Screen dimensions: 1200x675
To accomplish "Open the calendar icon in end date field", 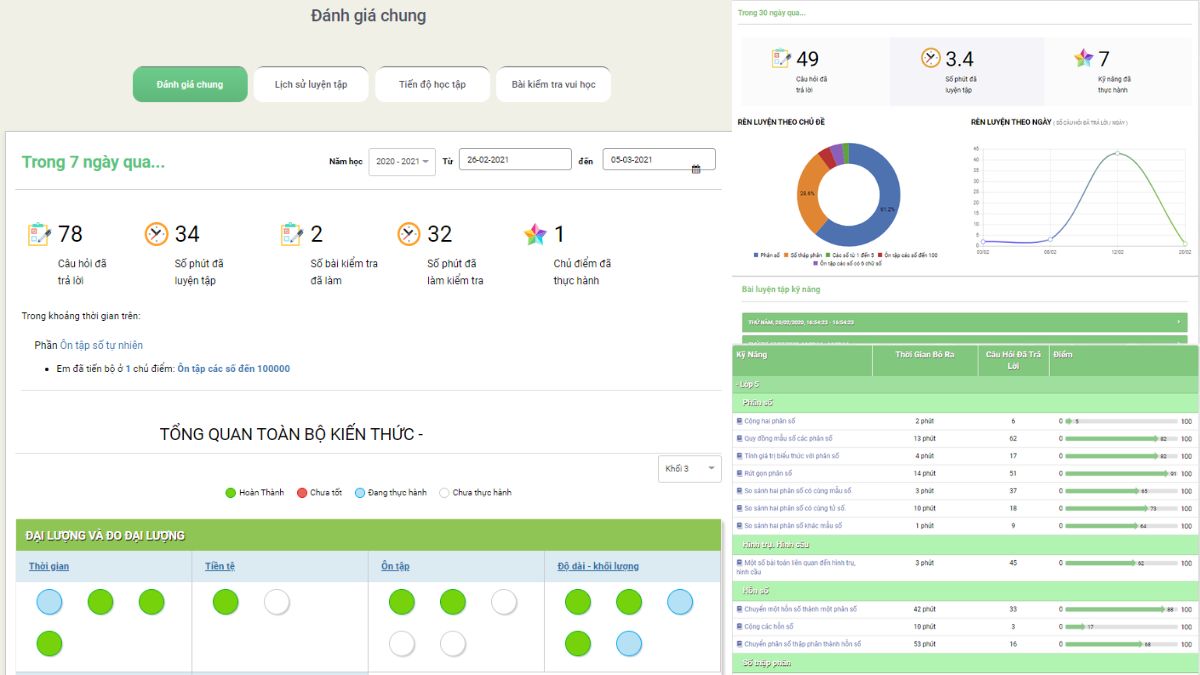I will [x=696, y=169].
